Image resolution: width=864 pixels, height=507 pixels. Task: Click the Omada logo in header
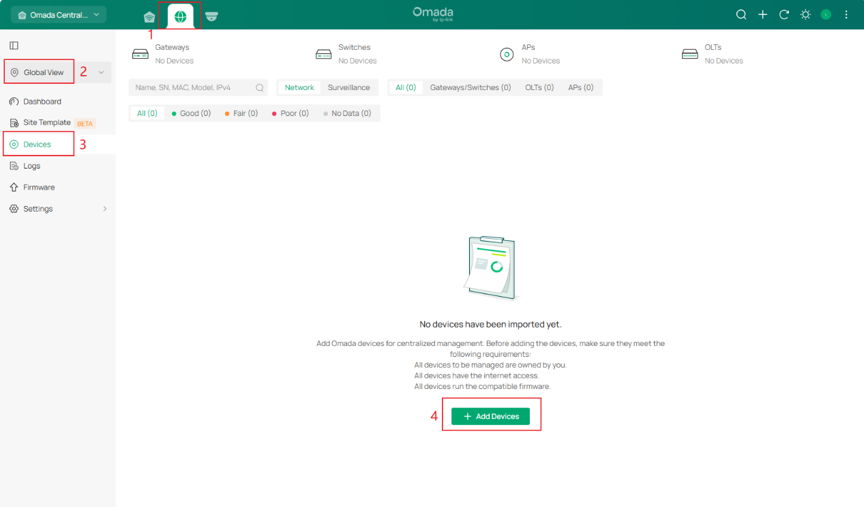[x=433, y=14]
